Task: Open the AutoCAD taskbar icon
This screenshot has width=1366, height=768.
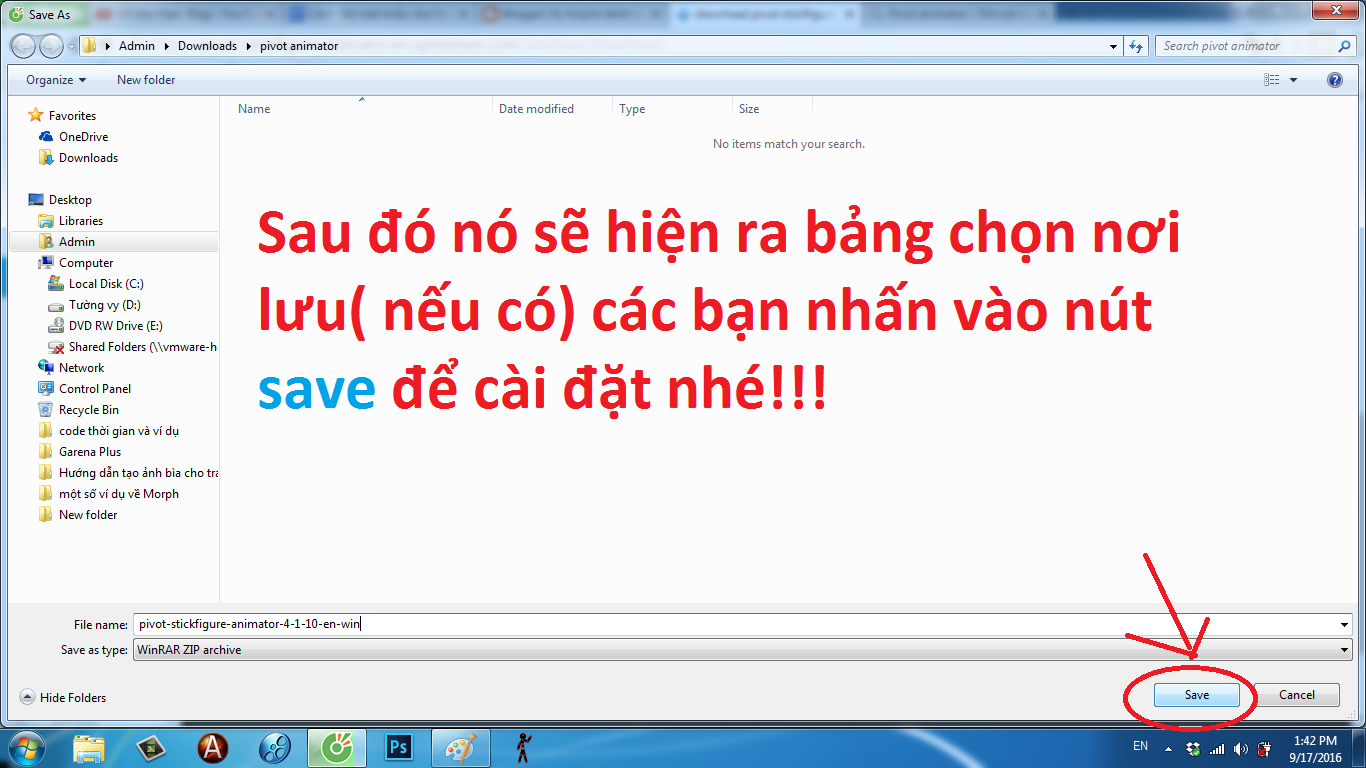Action: (212, 748)
